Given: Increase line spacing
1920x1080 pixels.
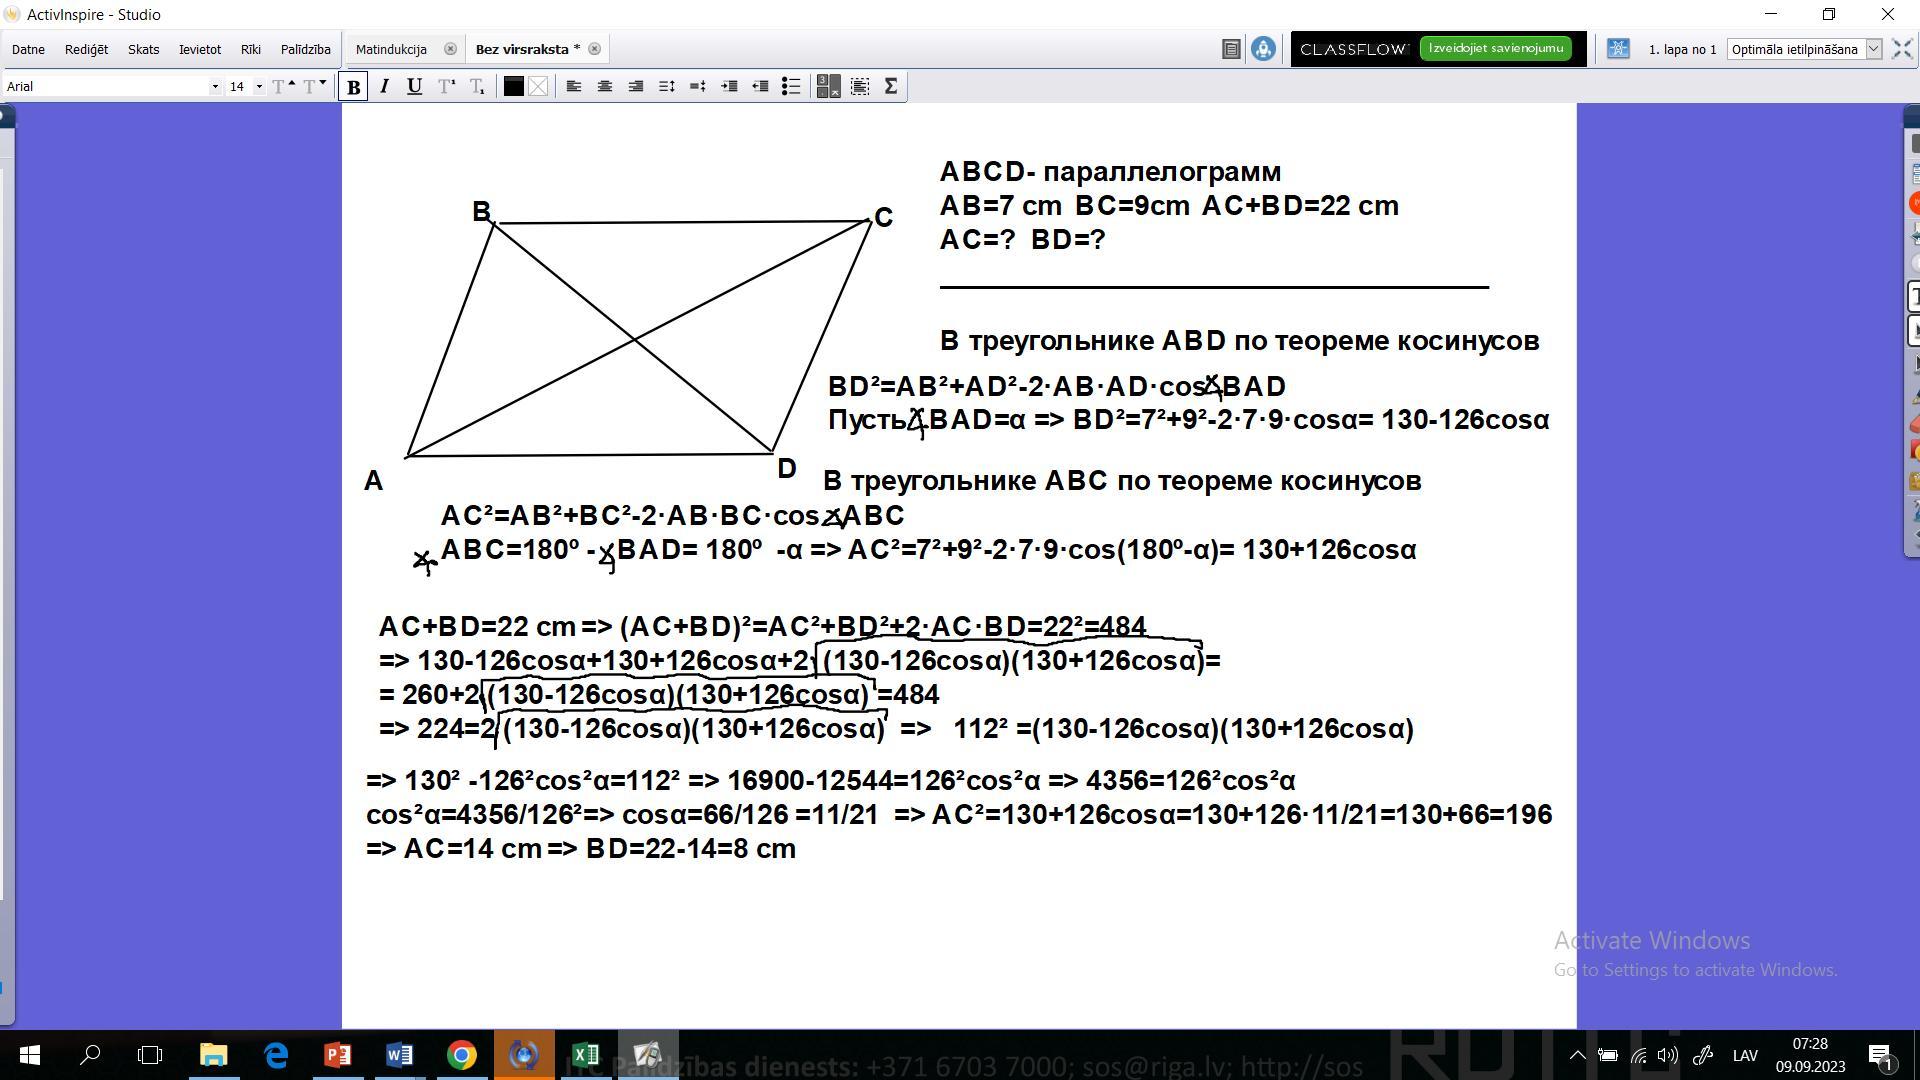Looking at the screenshot, I should point(667,87).
